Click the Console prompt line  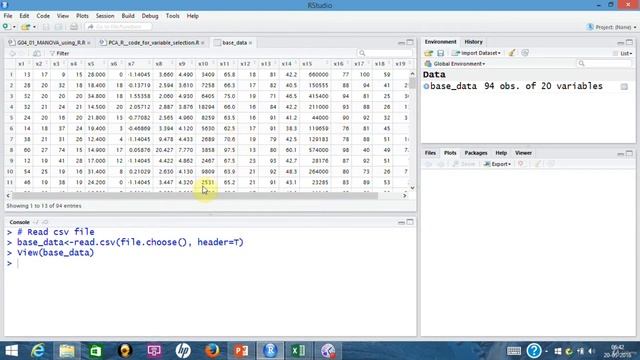point(210,263)
